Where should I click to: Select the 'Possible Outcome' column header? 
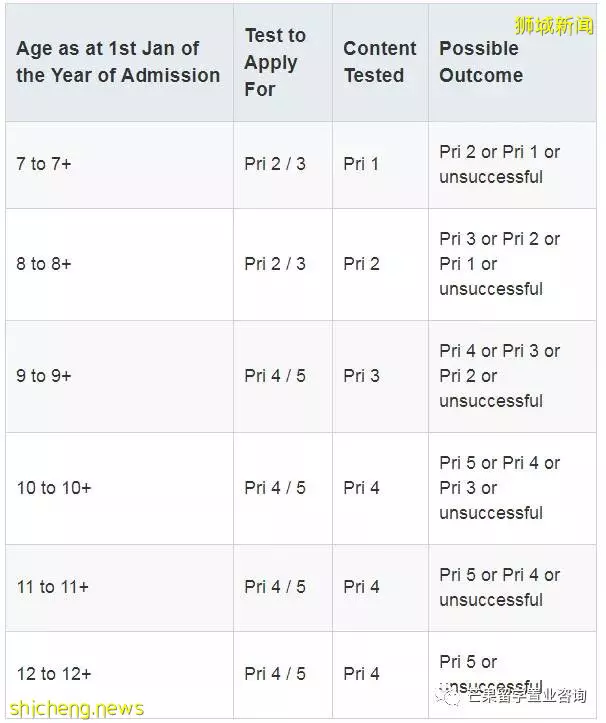click(x=512, y=63)
